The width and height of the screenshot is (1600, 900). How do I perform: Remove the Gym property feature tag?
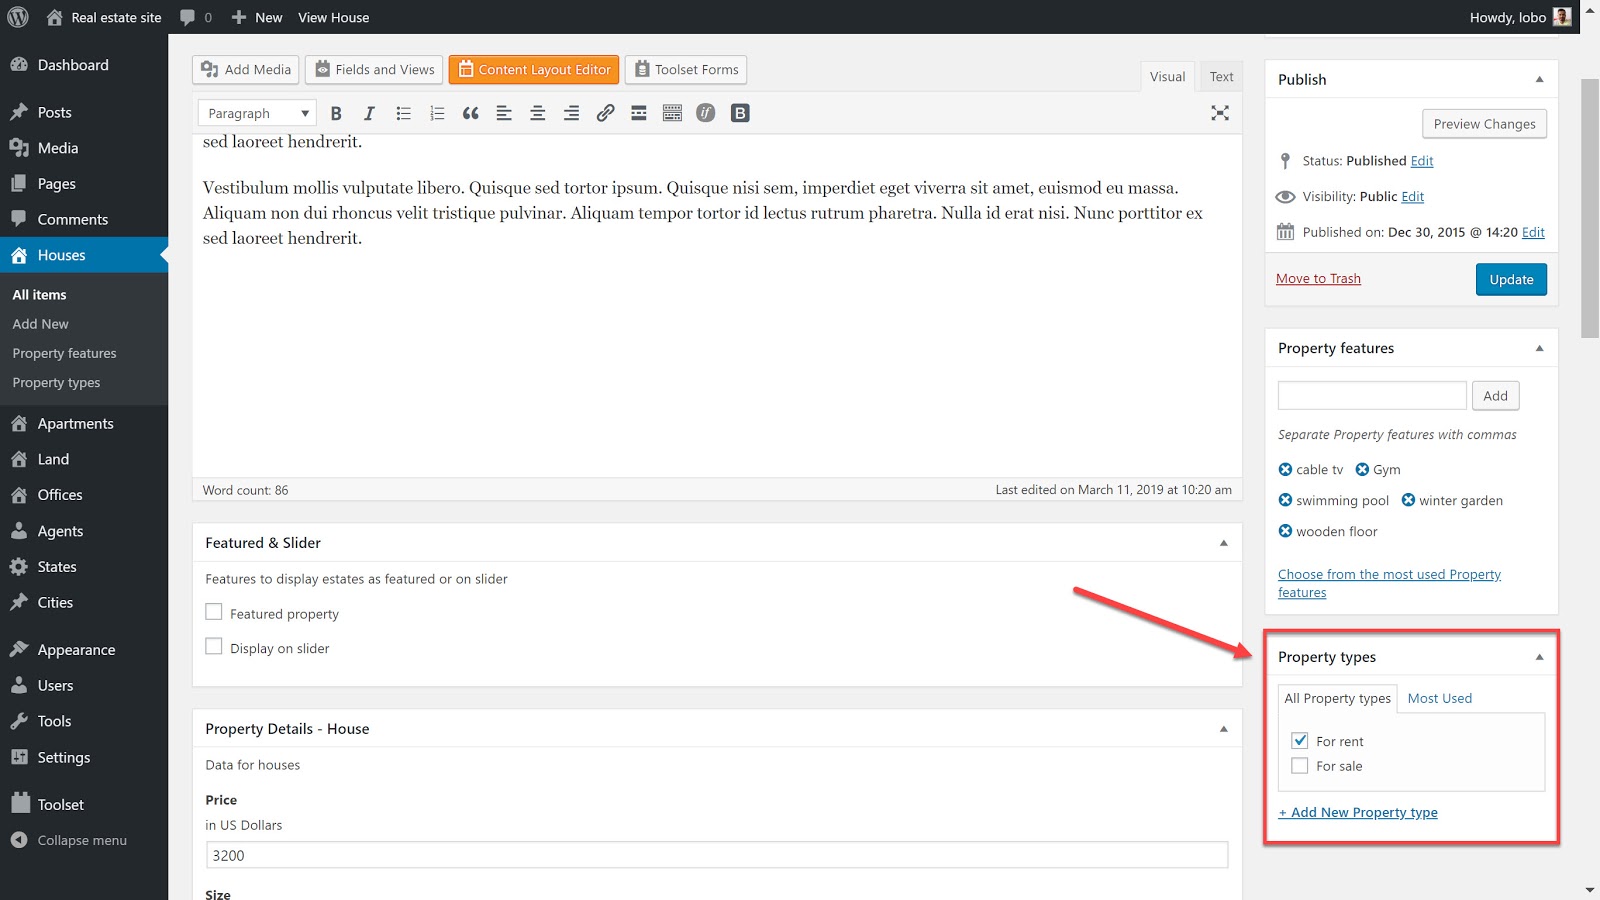click(x=1362, y=470)
